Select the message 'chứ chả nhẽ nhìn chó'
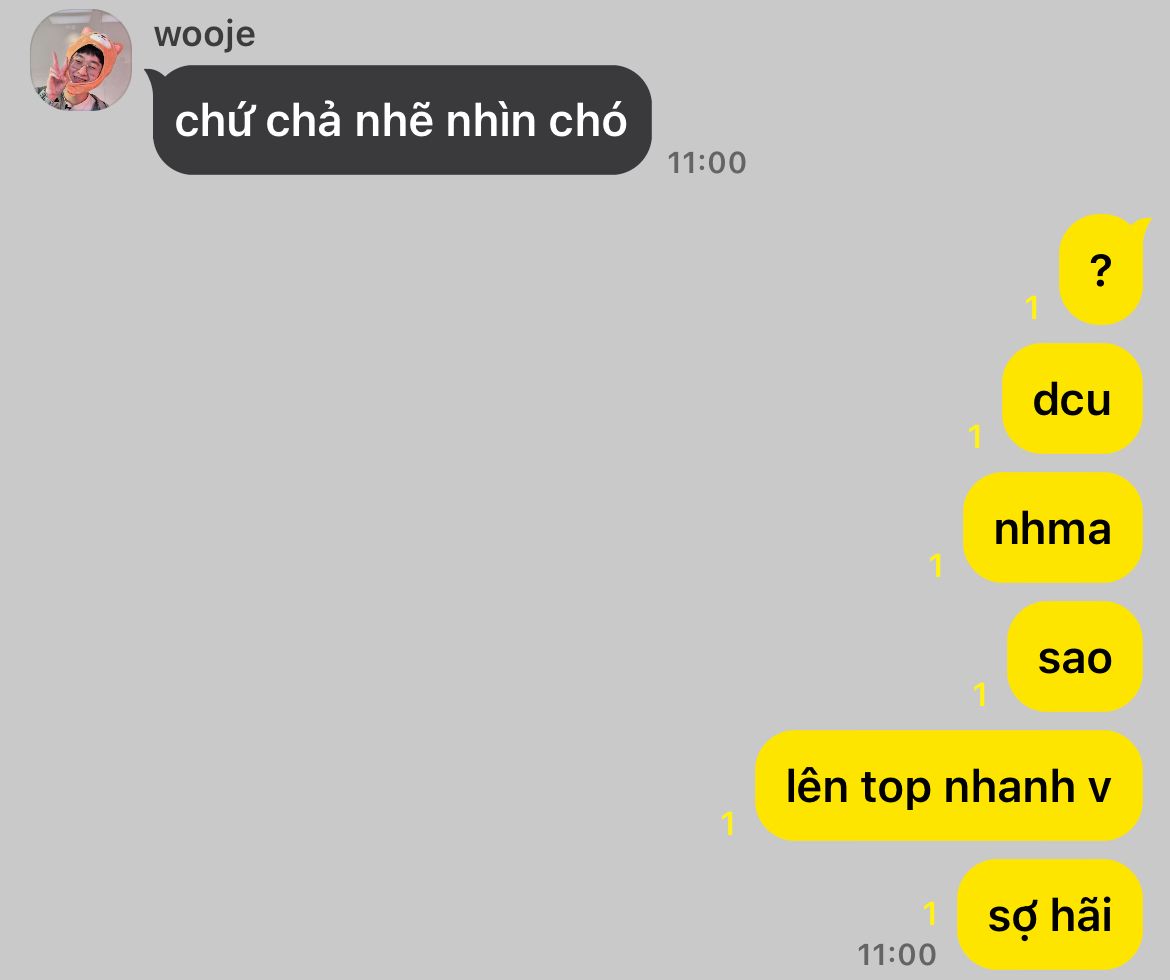The height and width of the screenshot is (980, 1170). [401, 120]
